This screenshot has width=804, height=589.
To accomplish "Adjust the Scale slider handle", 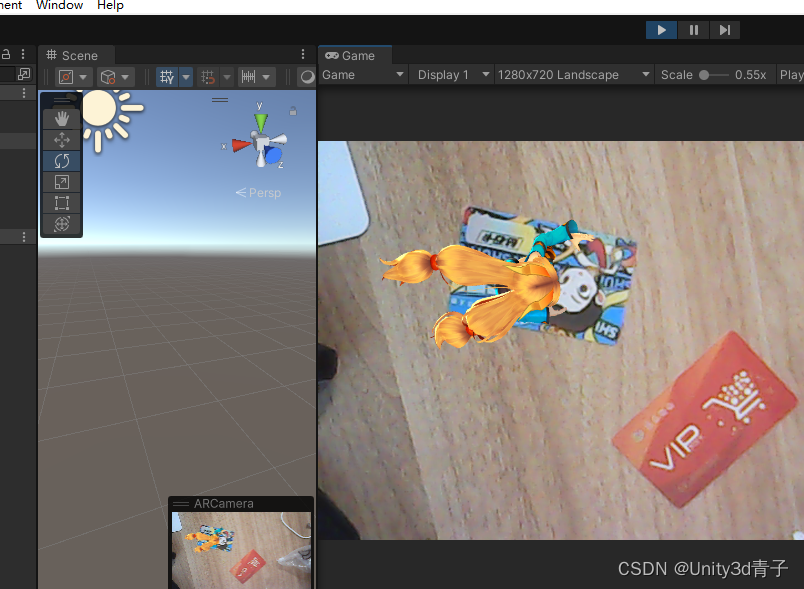I will point(705,75).
